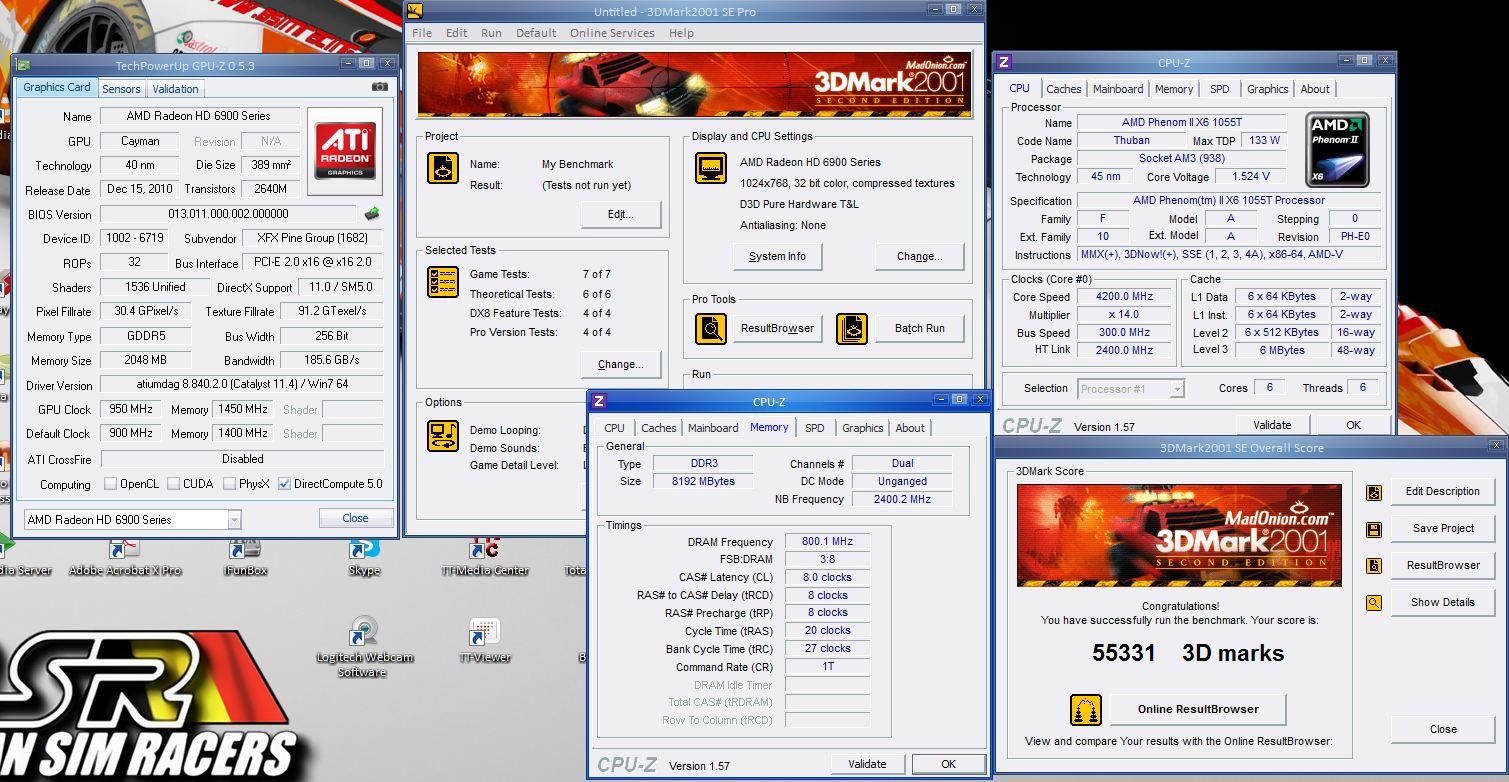This screenshot has height=782, width=1509.
Task: Click the DRAM Frequency value field
Action: 827,541
